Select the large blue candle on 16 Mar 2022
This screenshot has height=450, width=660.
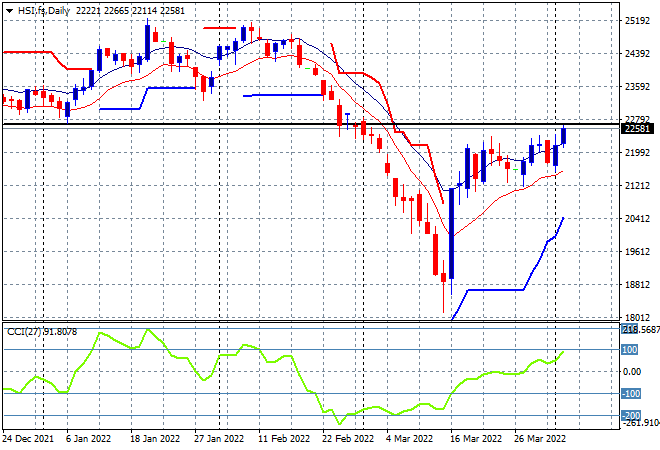452,234
